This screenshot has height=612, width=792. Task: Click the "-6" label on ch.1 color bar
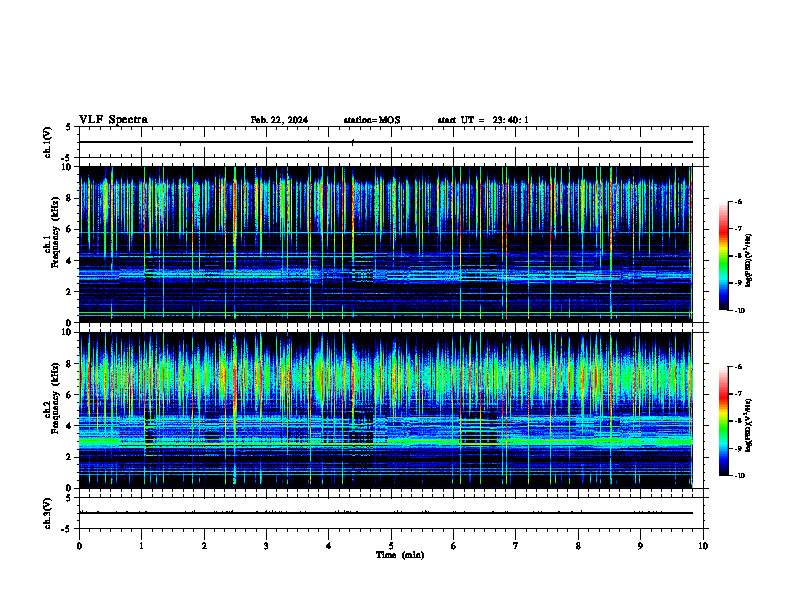pos(739,202)
